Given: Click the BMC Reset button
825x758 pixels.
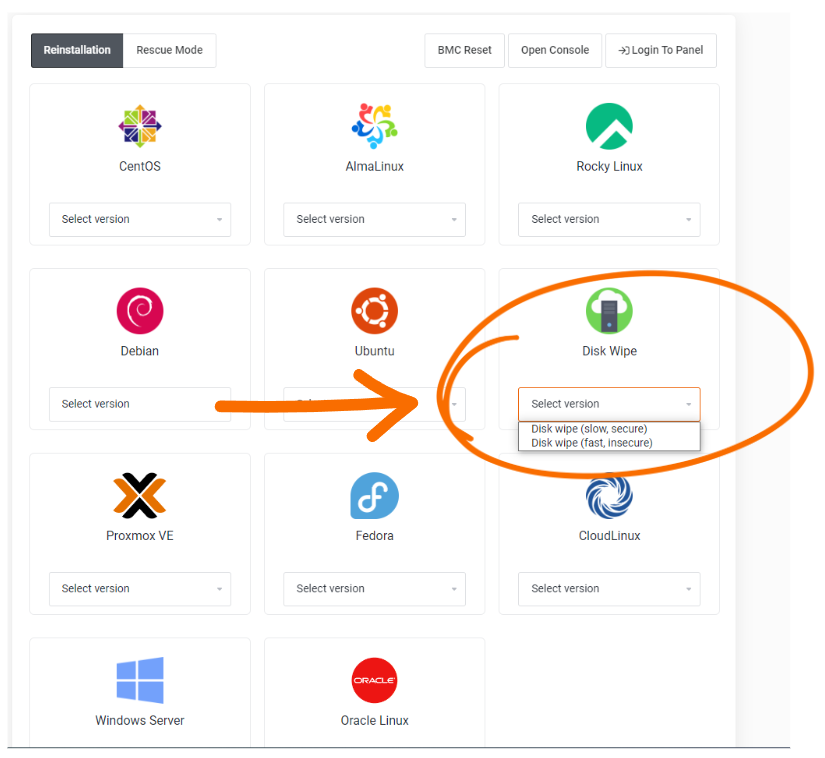Looking at the screenshot, I should click(x=465, y=50).
